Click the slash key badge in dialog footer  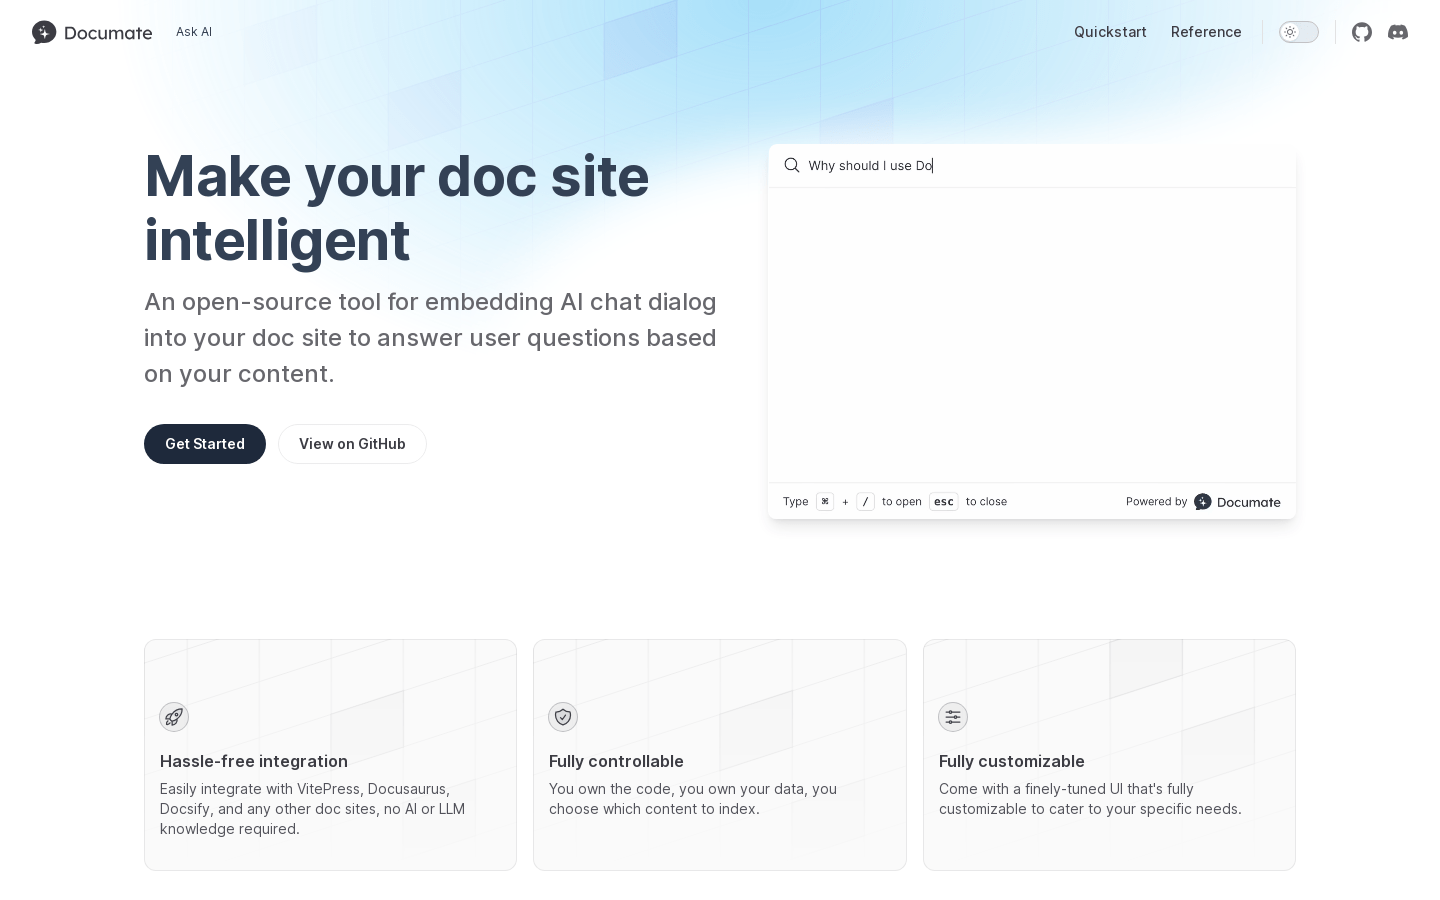pos(865,502)
